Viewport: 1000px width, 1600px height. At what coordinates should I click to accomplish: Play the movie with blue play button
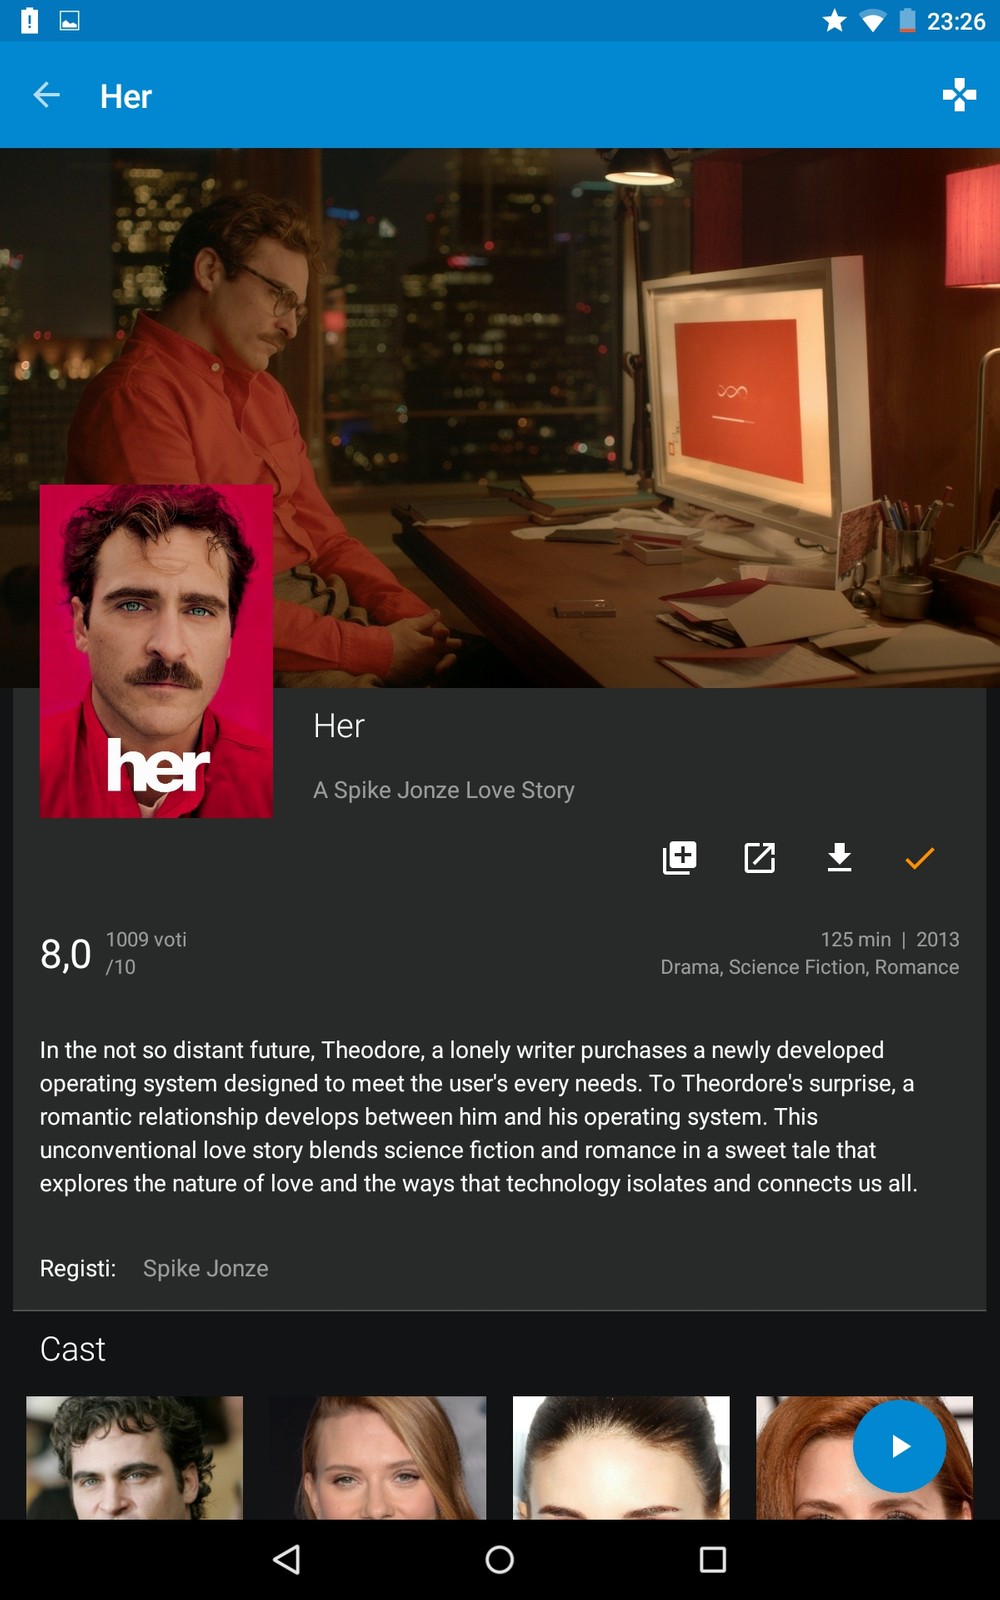[899, 1446]
